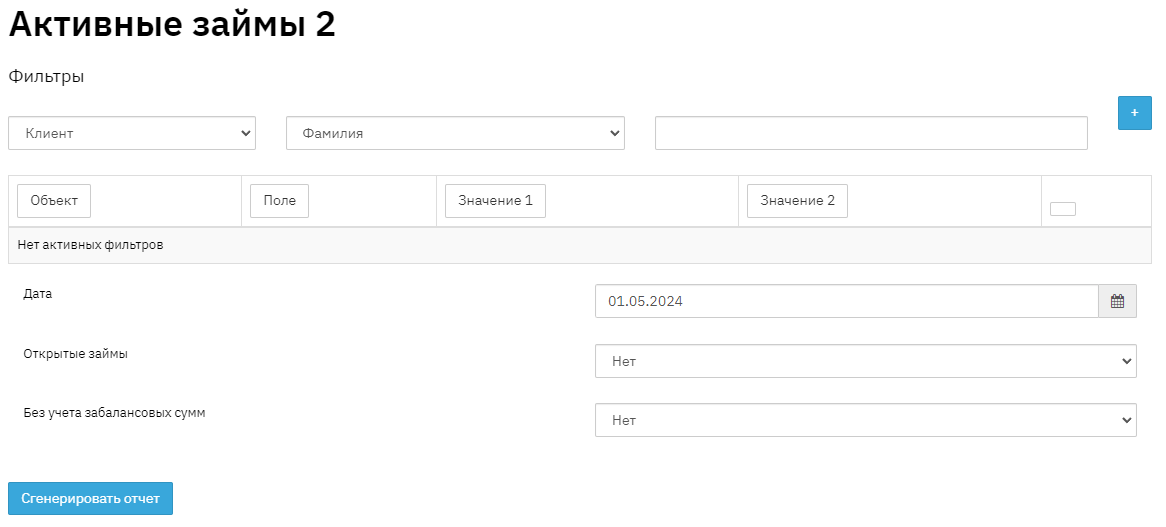Expand the Без учета забалансовых сумм dropdown
Viewport: 1166px width, 527px height.
(x=865, y=420)
